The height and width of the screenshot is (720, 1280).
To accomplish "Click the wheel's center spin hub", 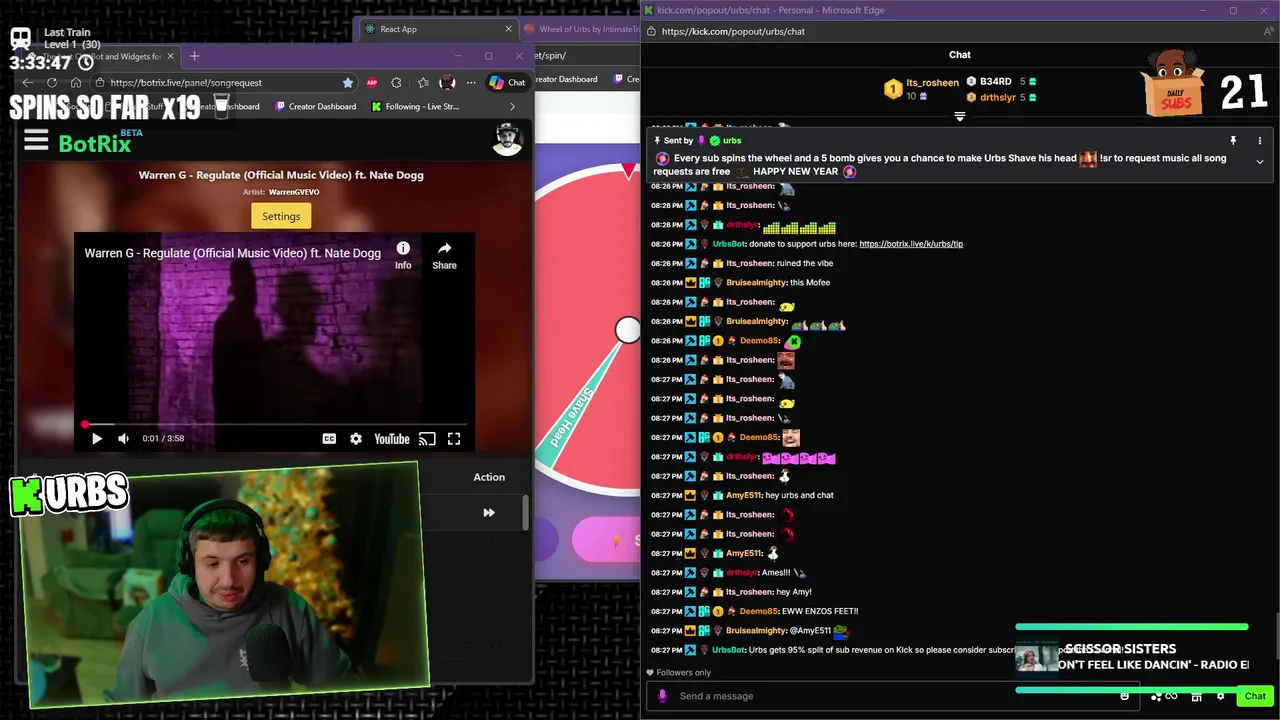I will pos(628,330).
